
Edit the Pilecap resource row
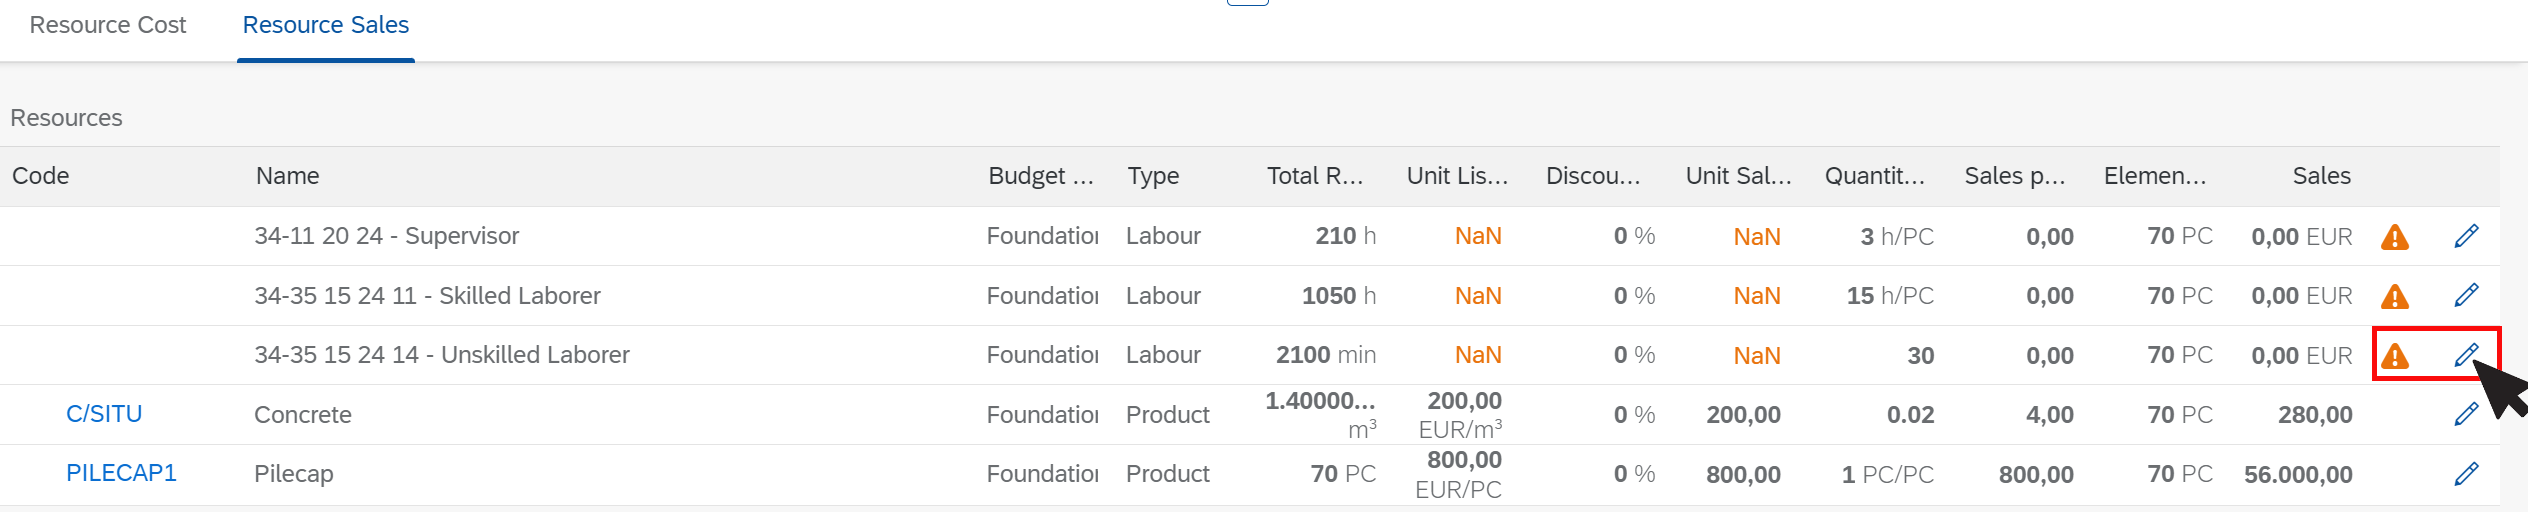point(2466,474)
